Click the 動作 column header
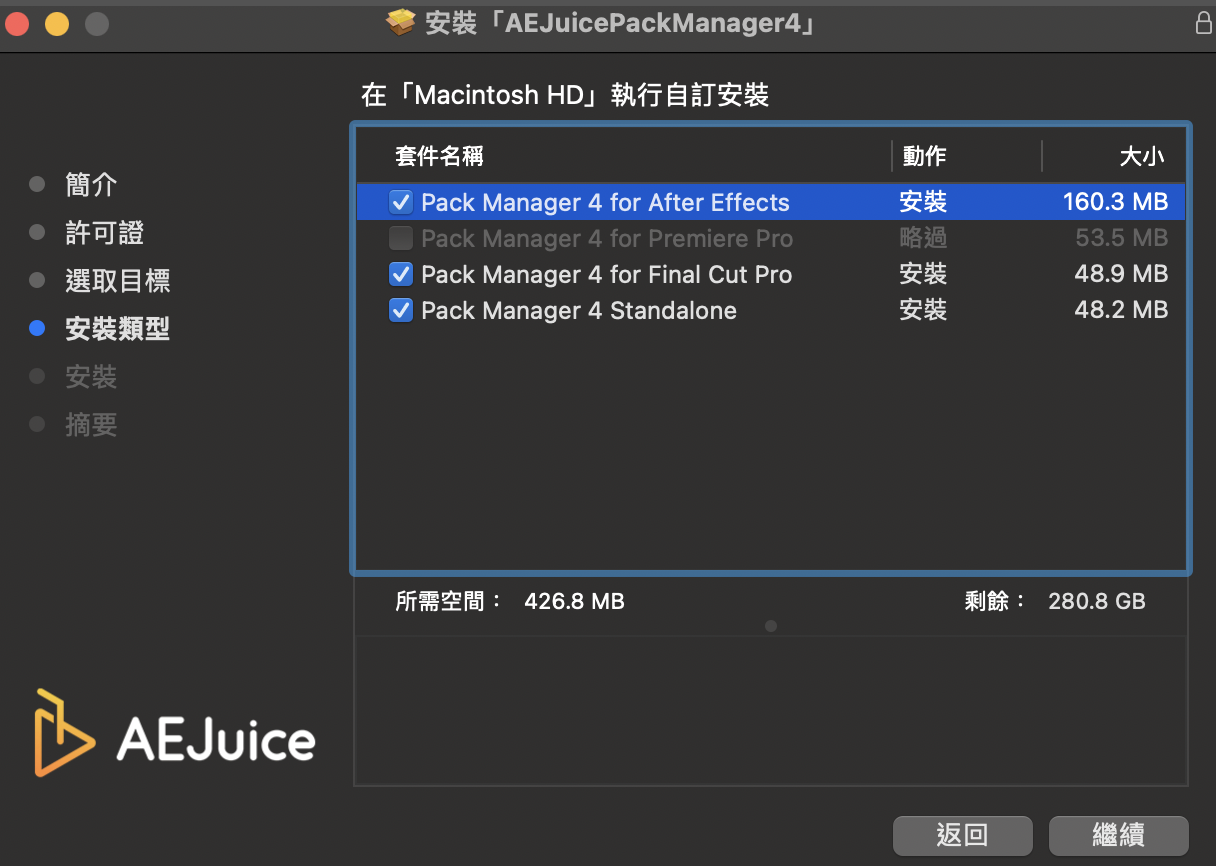Image resolution: width=1216 pixels, height=866 pixels. [x=924, y=156]
